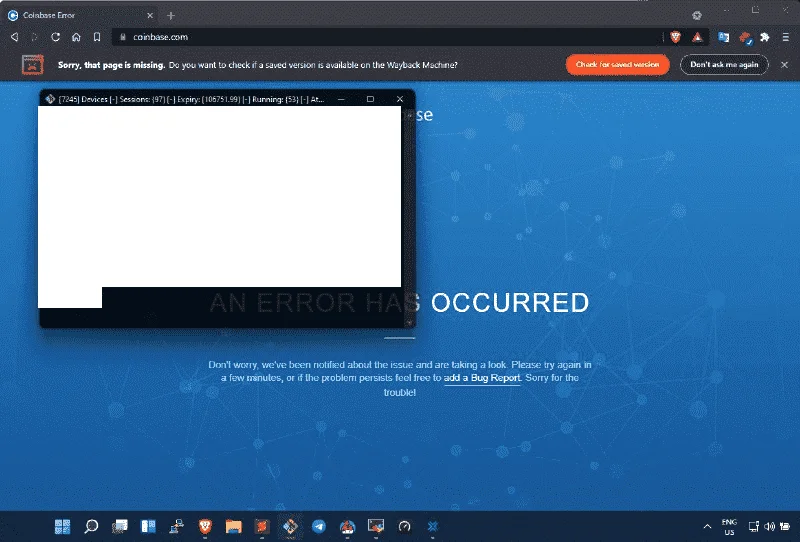Click Don't ask me again button
The width and height of the screenshot is (800, 542).
coord(724,64)
